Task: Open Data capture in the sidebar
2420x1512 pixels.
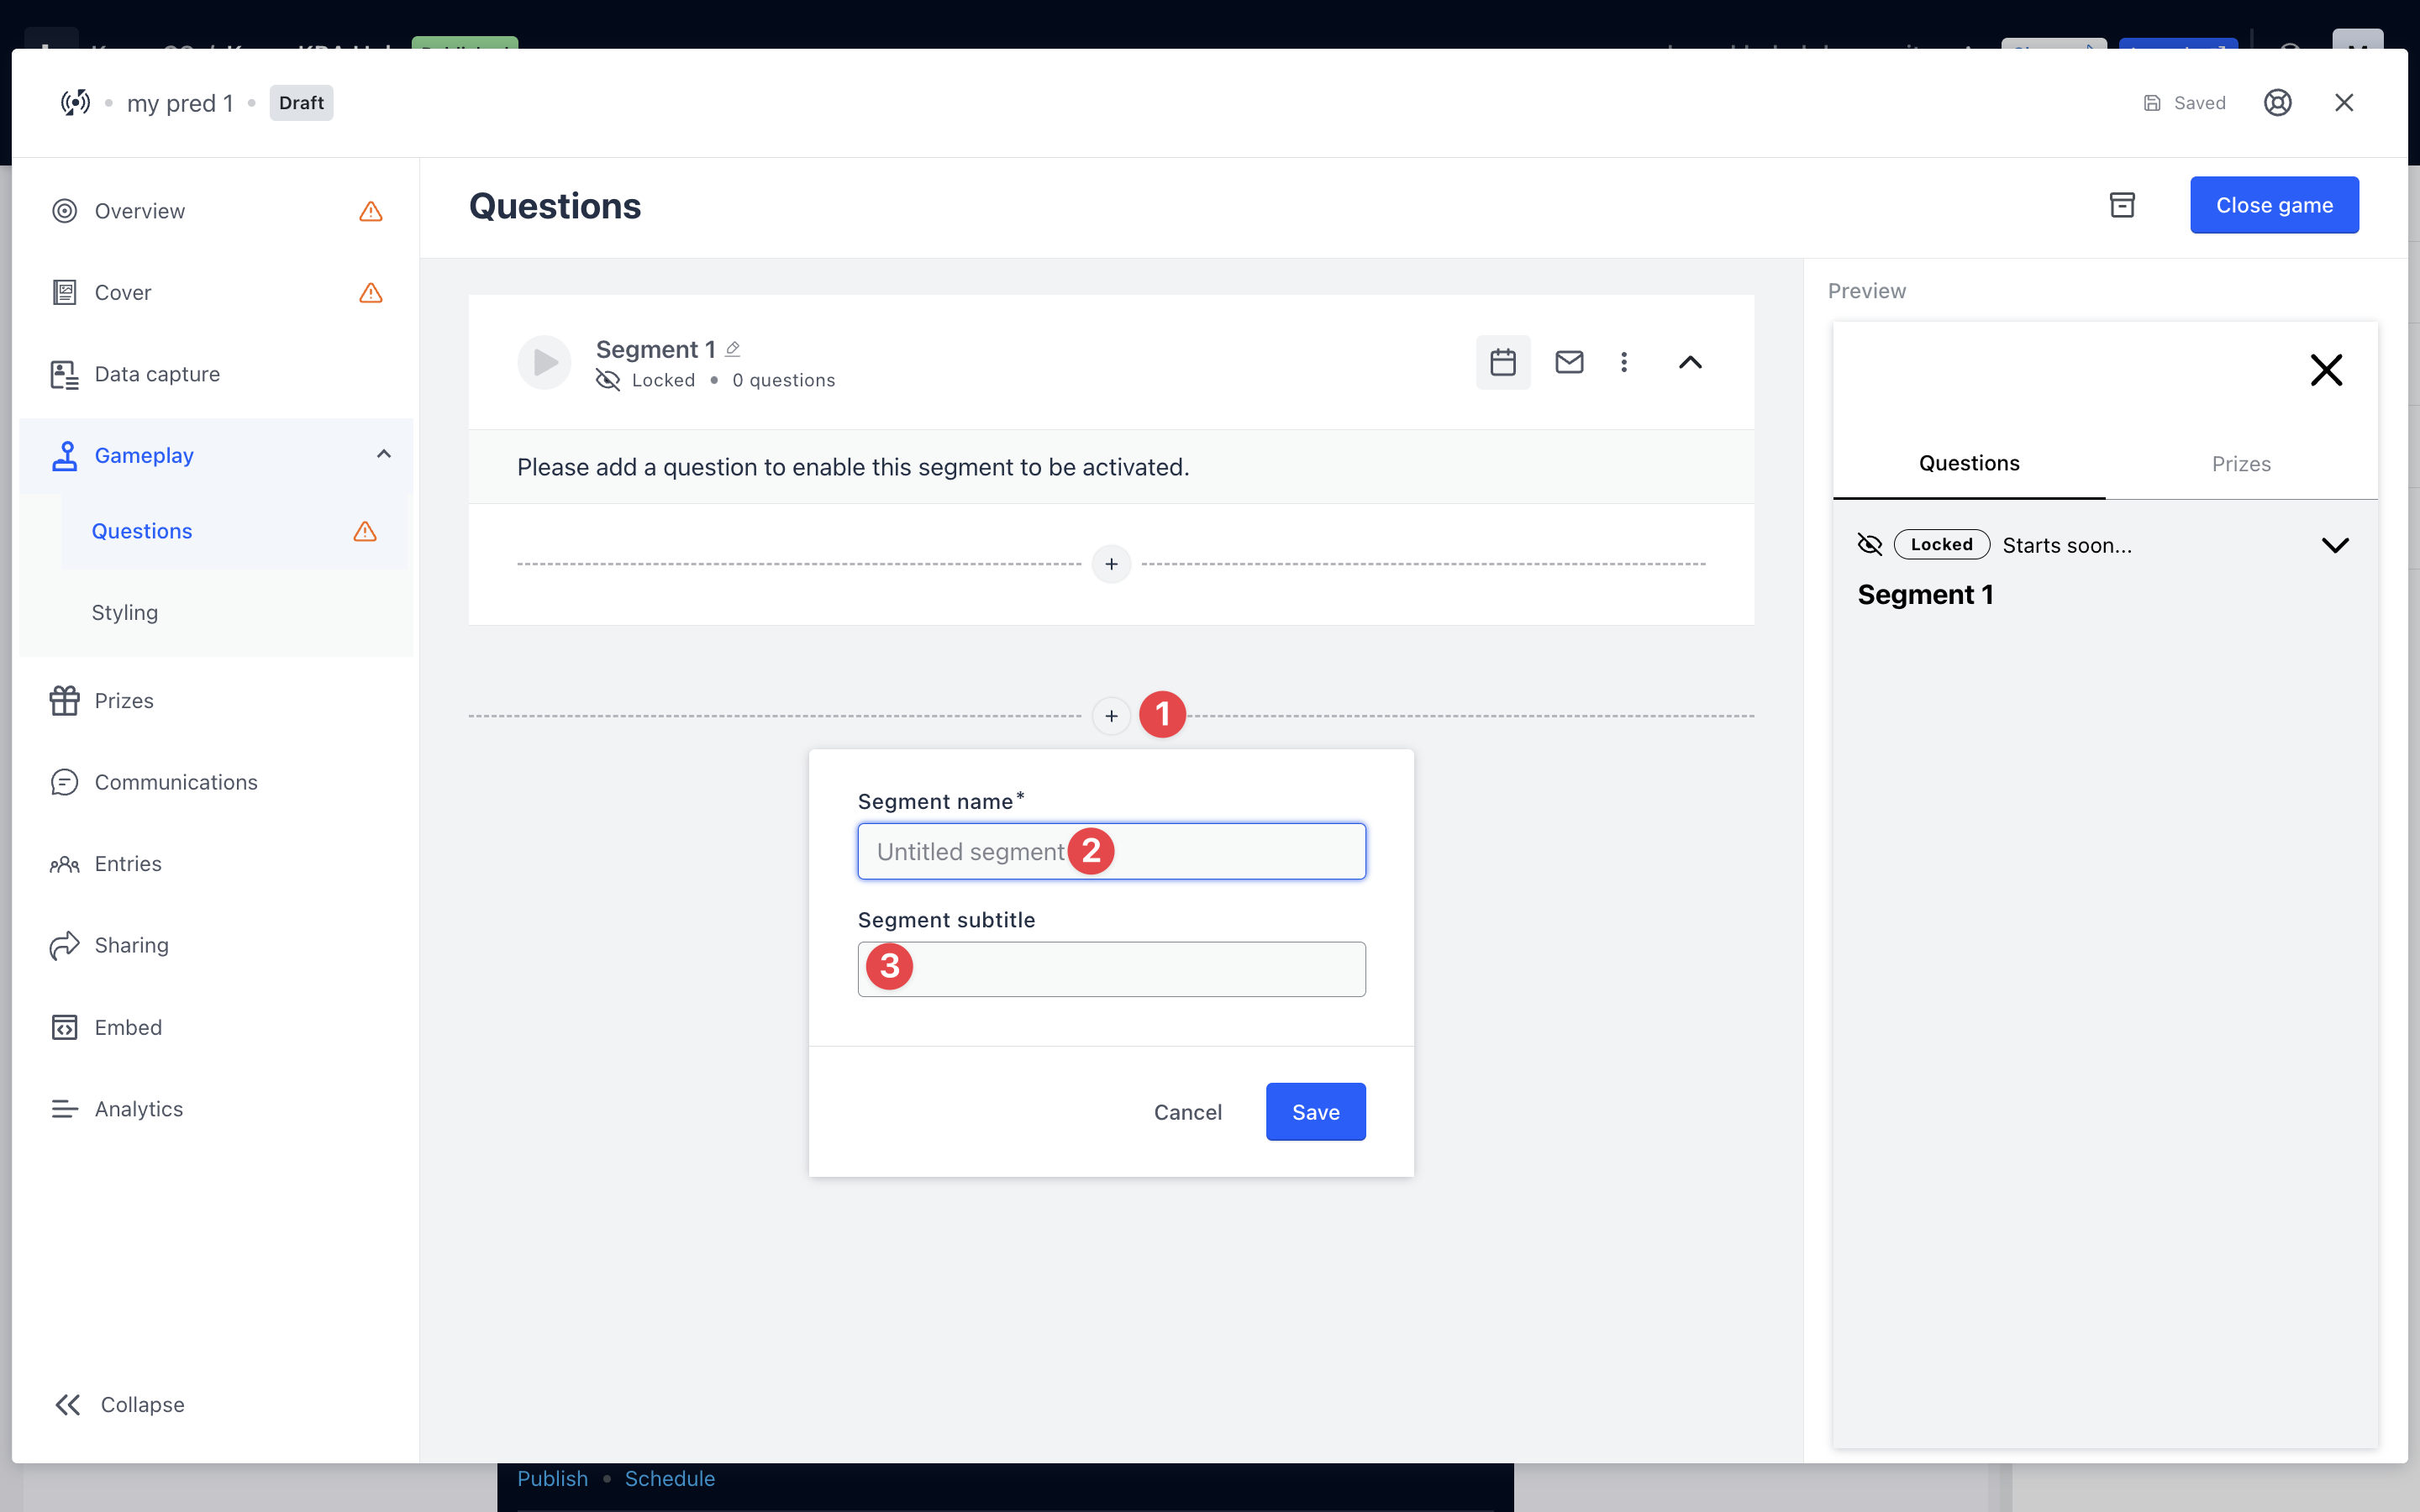Action: (x=157, y=374)
